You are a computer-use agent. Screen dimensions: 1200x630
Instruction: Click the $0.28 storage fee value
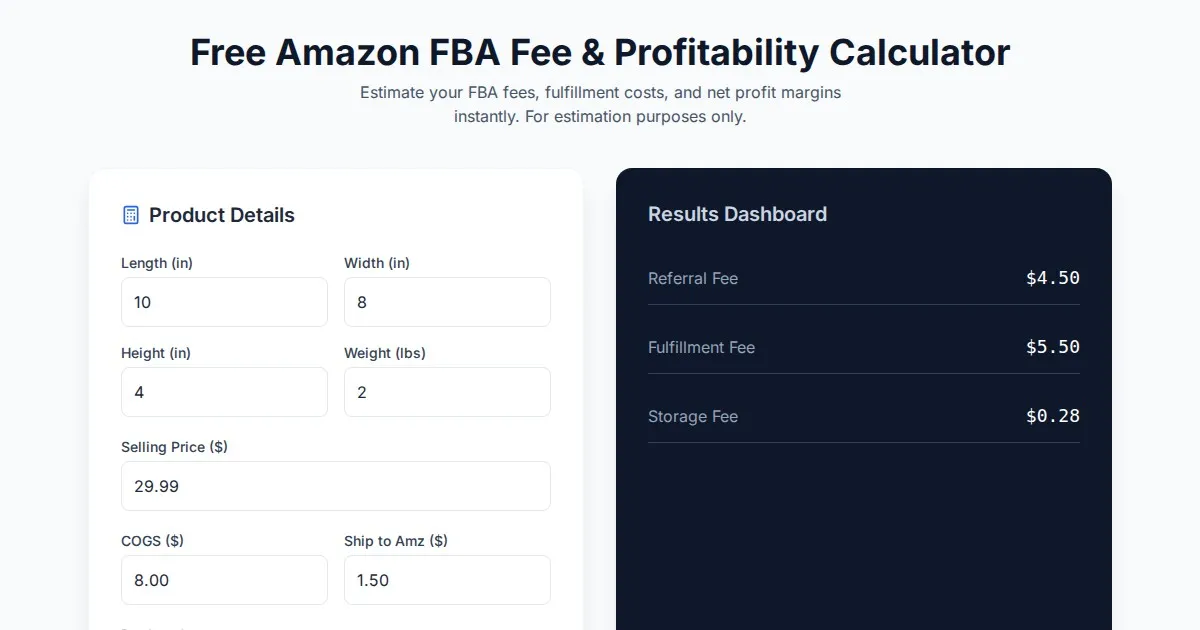1052,416
